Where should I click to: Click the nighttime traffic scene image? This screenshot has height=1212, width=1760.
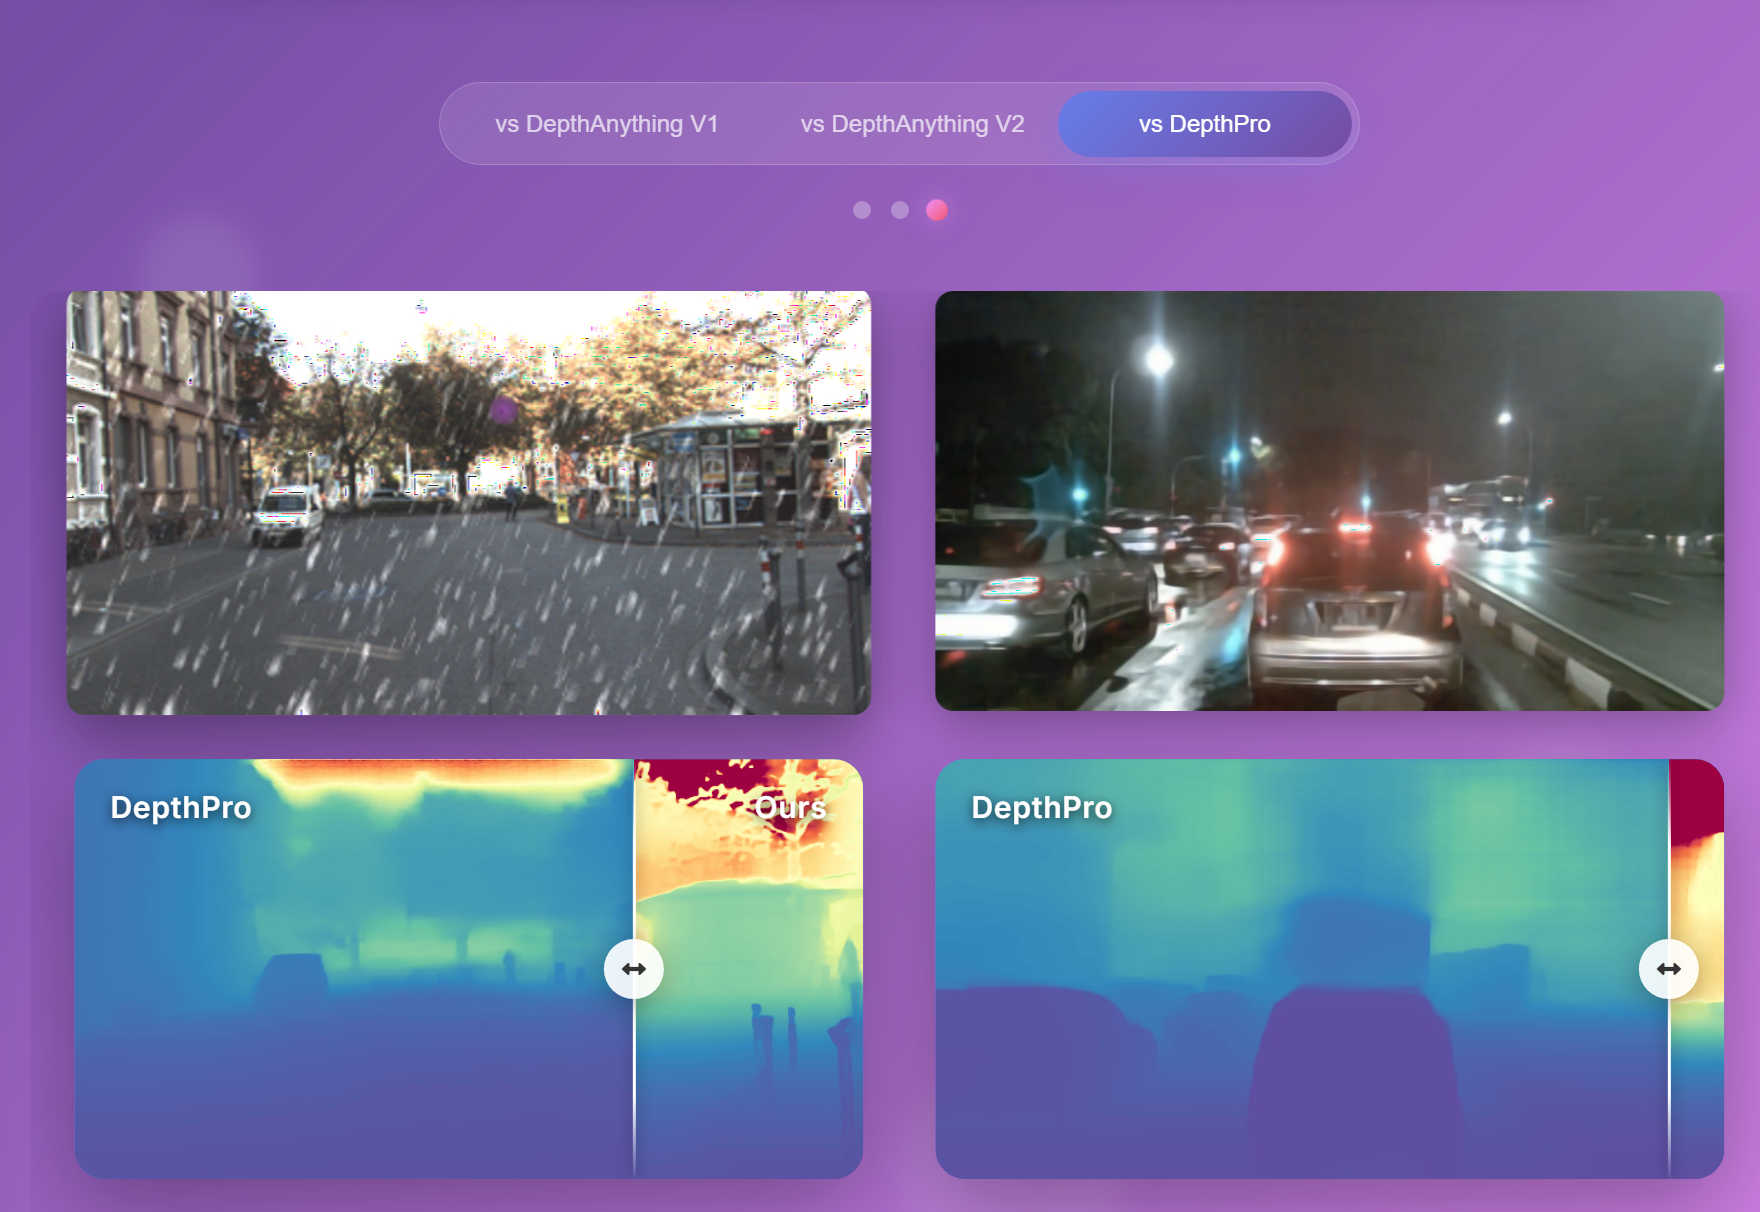[1328, 500]
